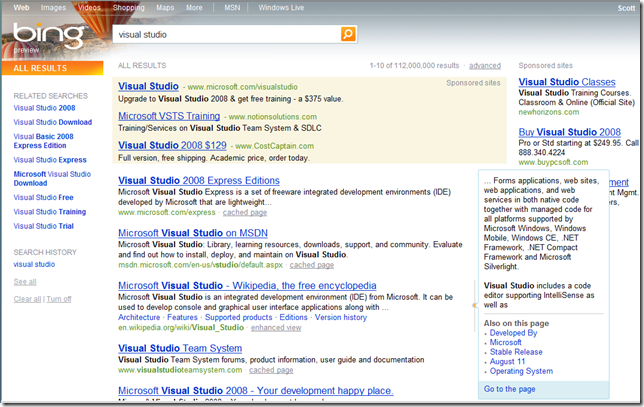Click 'Clear all' search history
Image resolution: width=644 pixels, height=407 pixels.
pos(27,299)
